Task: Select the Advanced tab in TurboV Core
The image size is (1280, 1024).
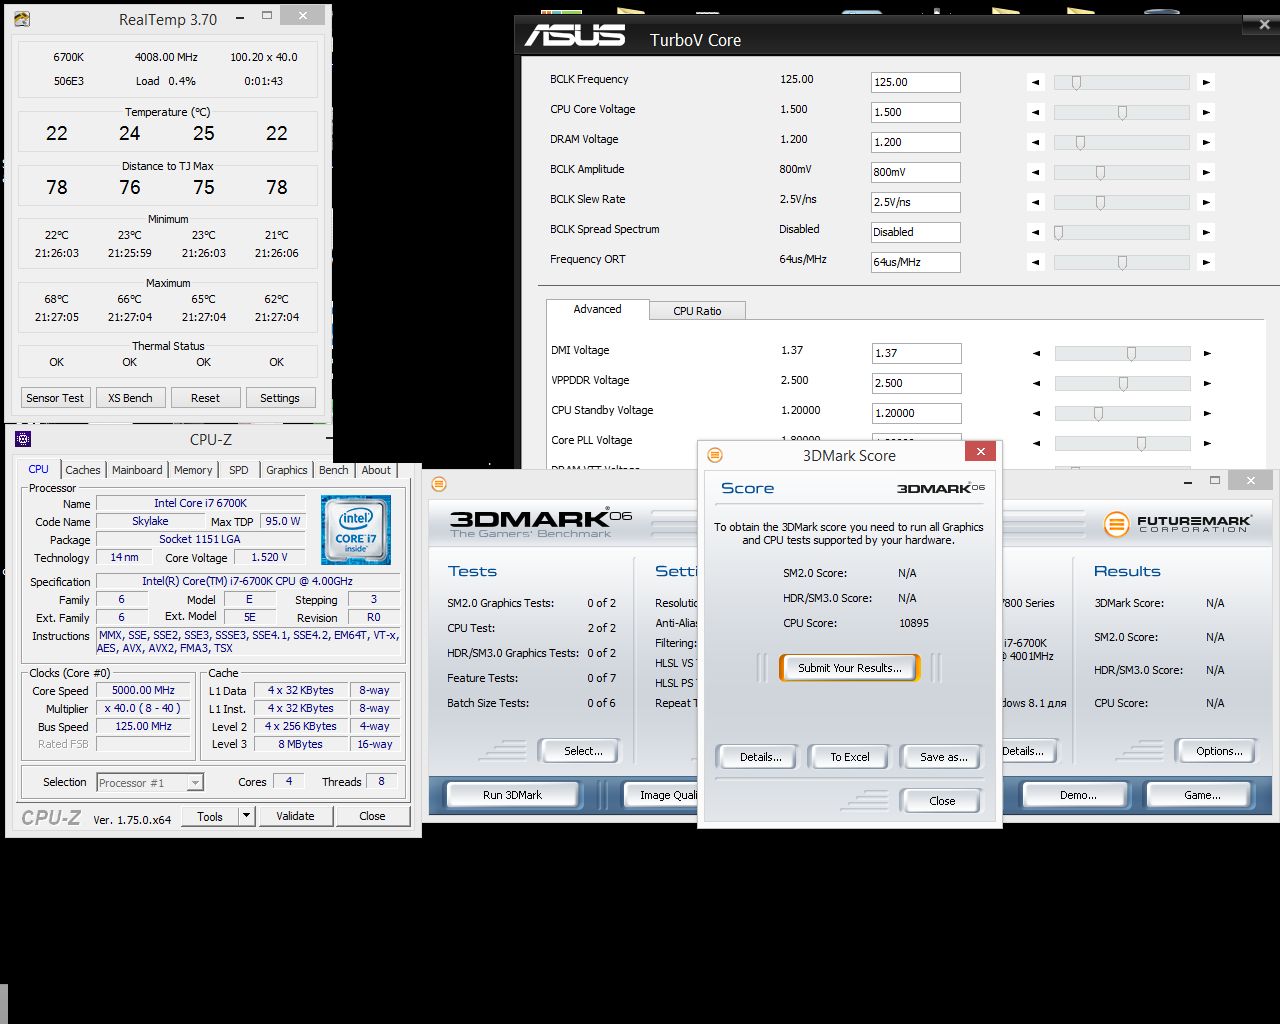Action: coord(597,309)
